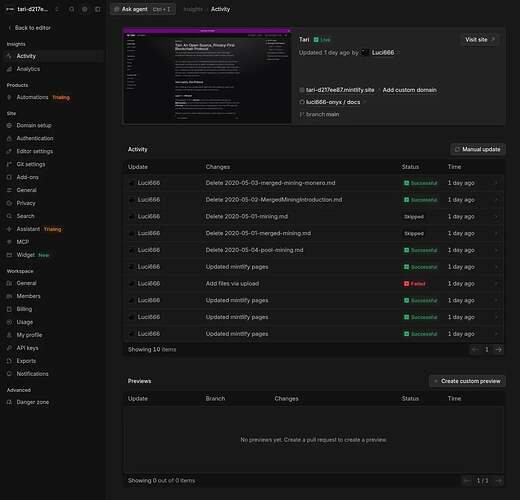520x500 pixels.
Task: Select Add files via upload change text
Action: (232, 284)
